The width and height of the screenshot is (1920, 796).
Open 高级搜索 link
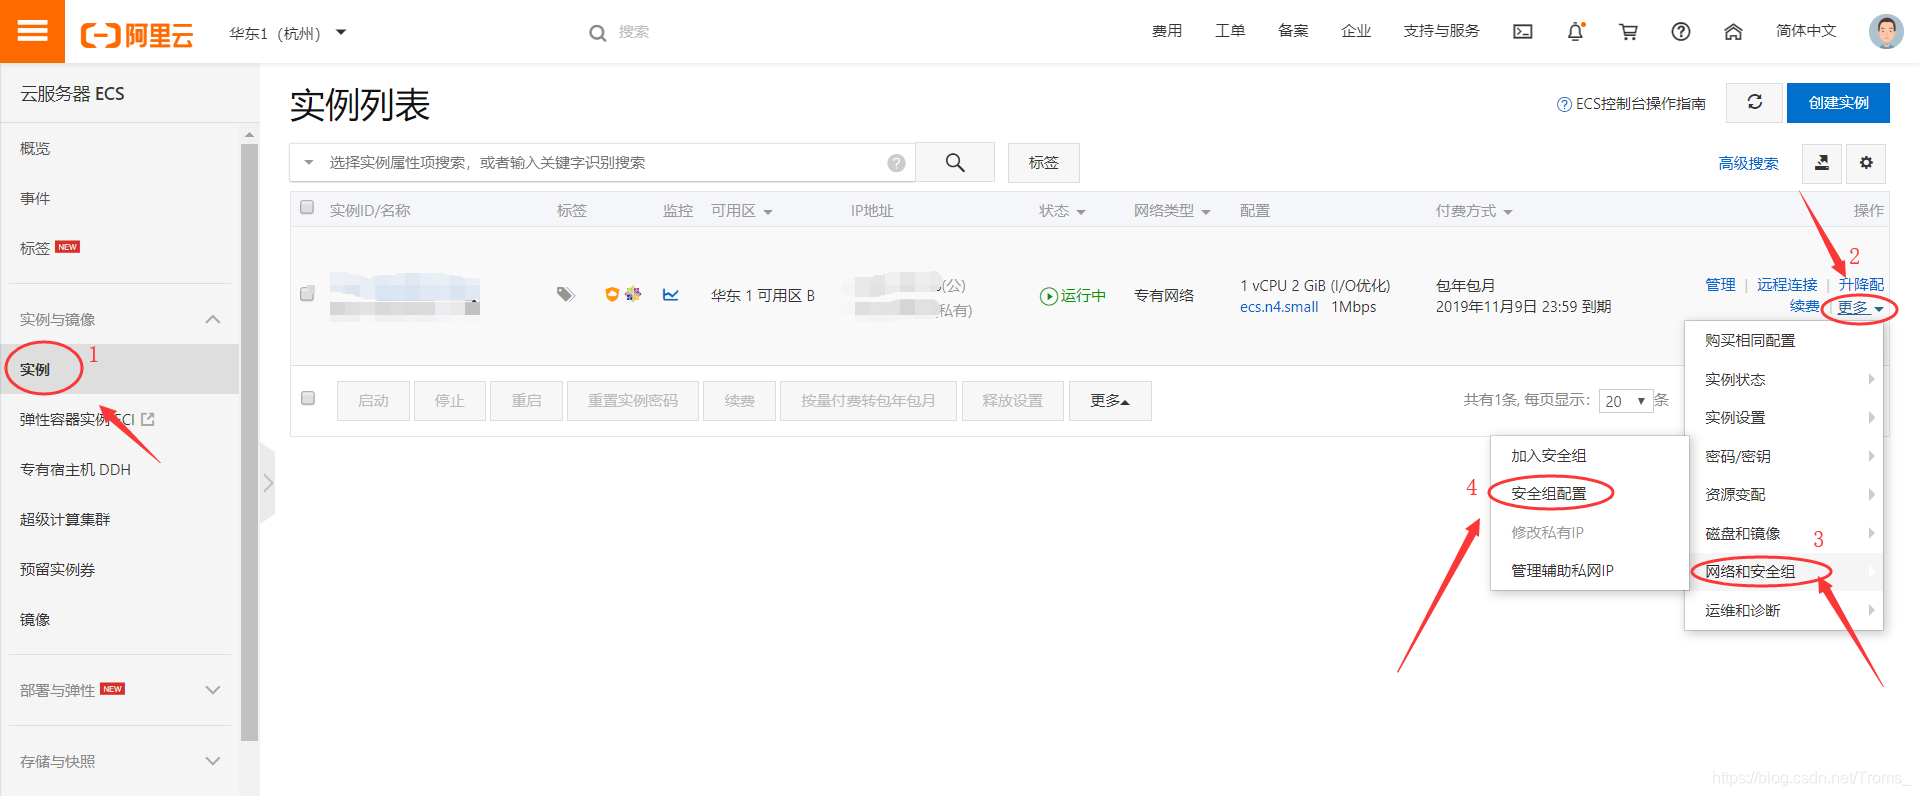pyautogui.click(x=1748, y=163)
